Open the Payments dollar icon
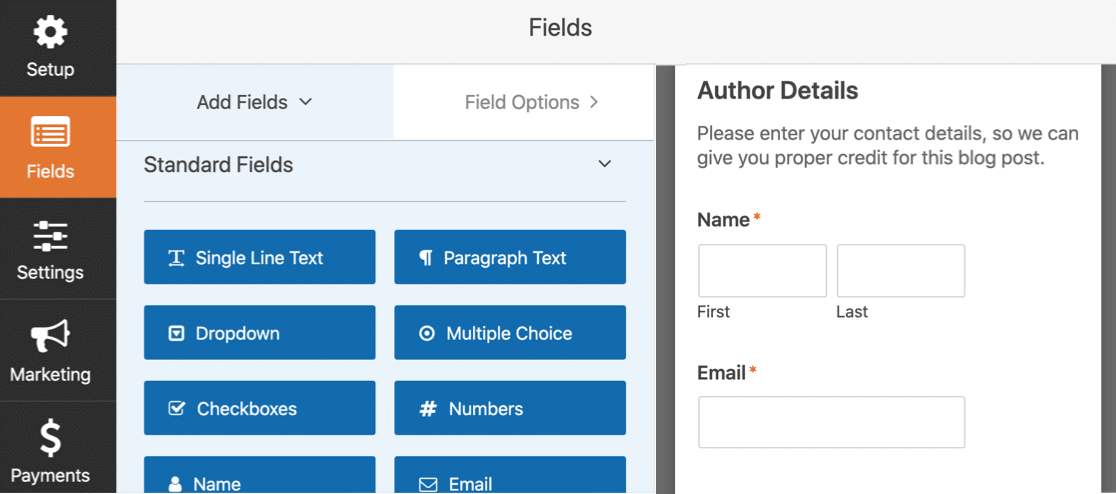1116x494 pixels. pos(50,439)
